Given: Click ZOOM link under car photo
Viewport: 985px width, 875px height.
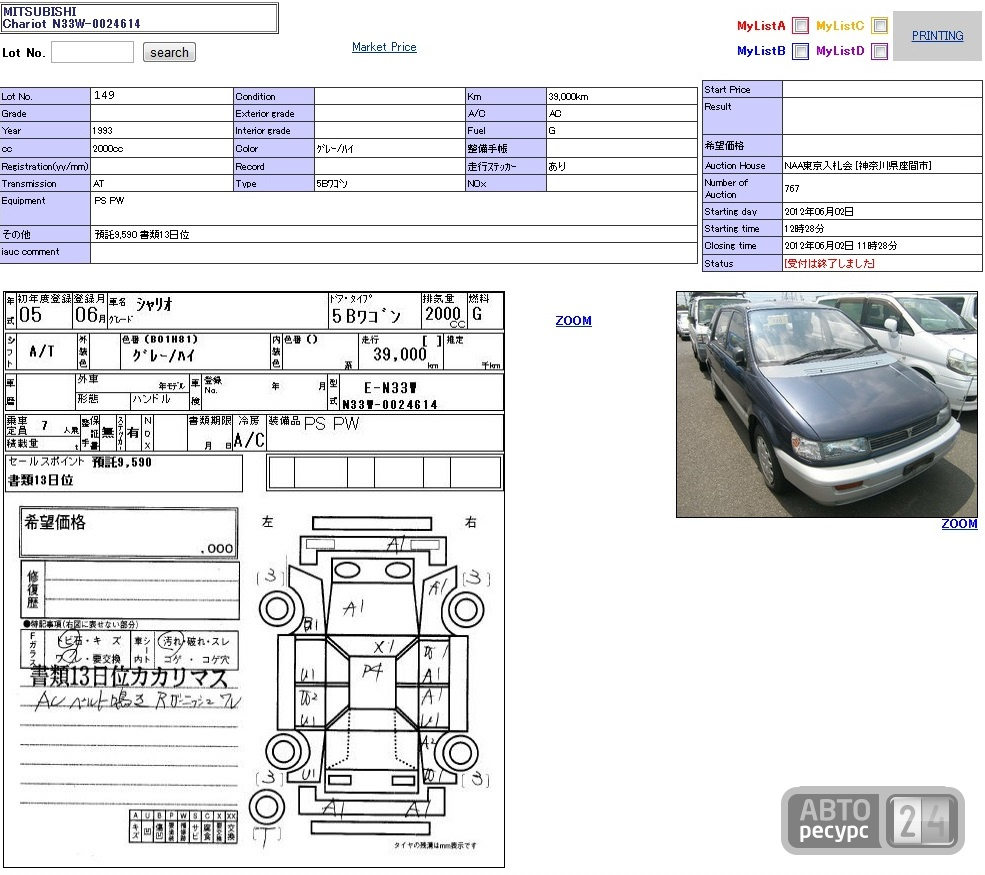Looking at the screenshot, I should click(x=959, y=524).
